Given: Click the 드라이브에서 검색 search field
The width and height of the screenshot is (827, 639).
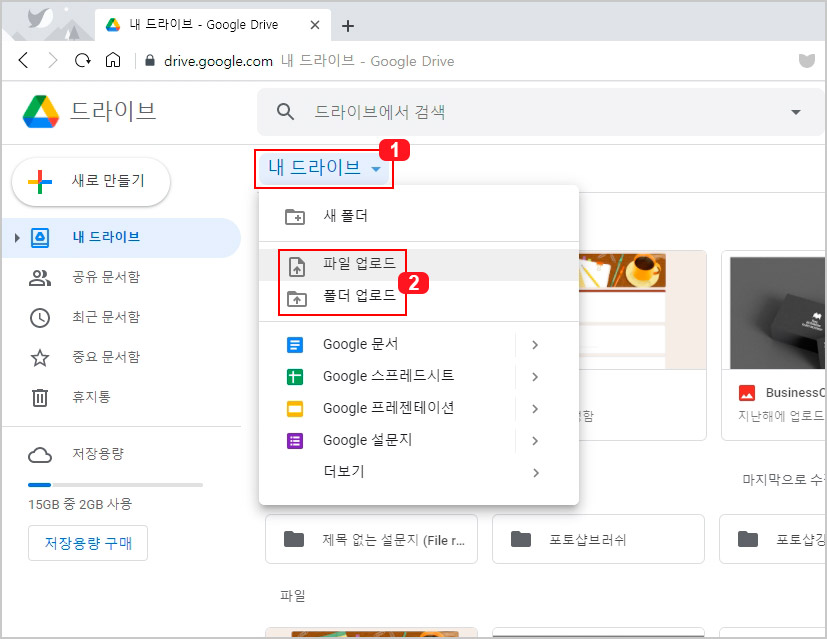Looking at the screenshot, I should [x=540, y=112].
